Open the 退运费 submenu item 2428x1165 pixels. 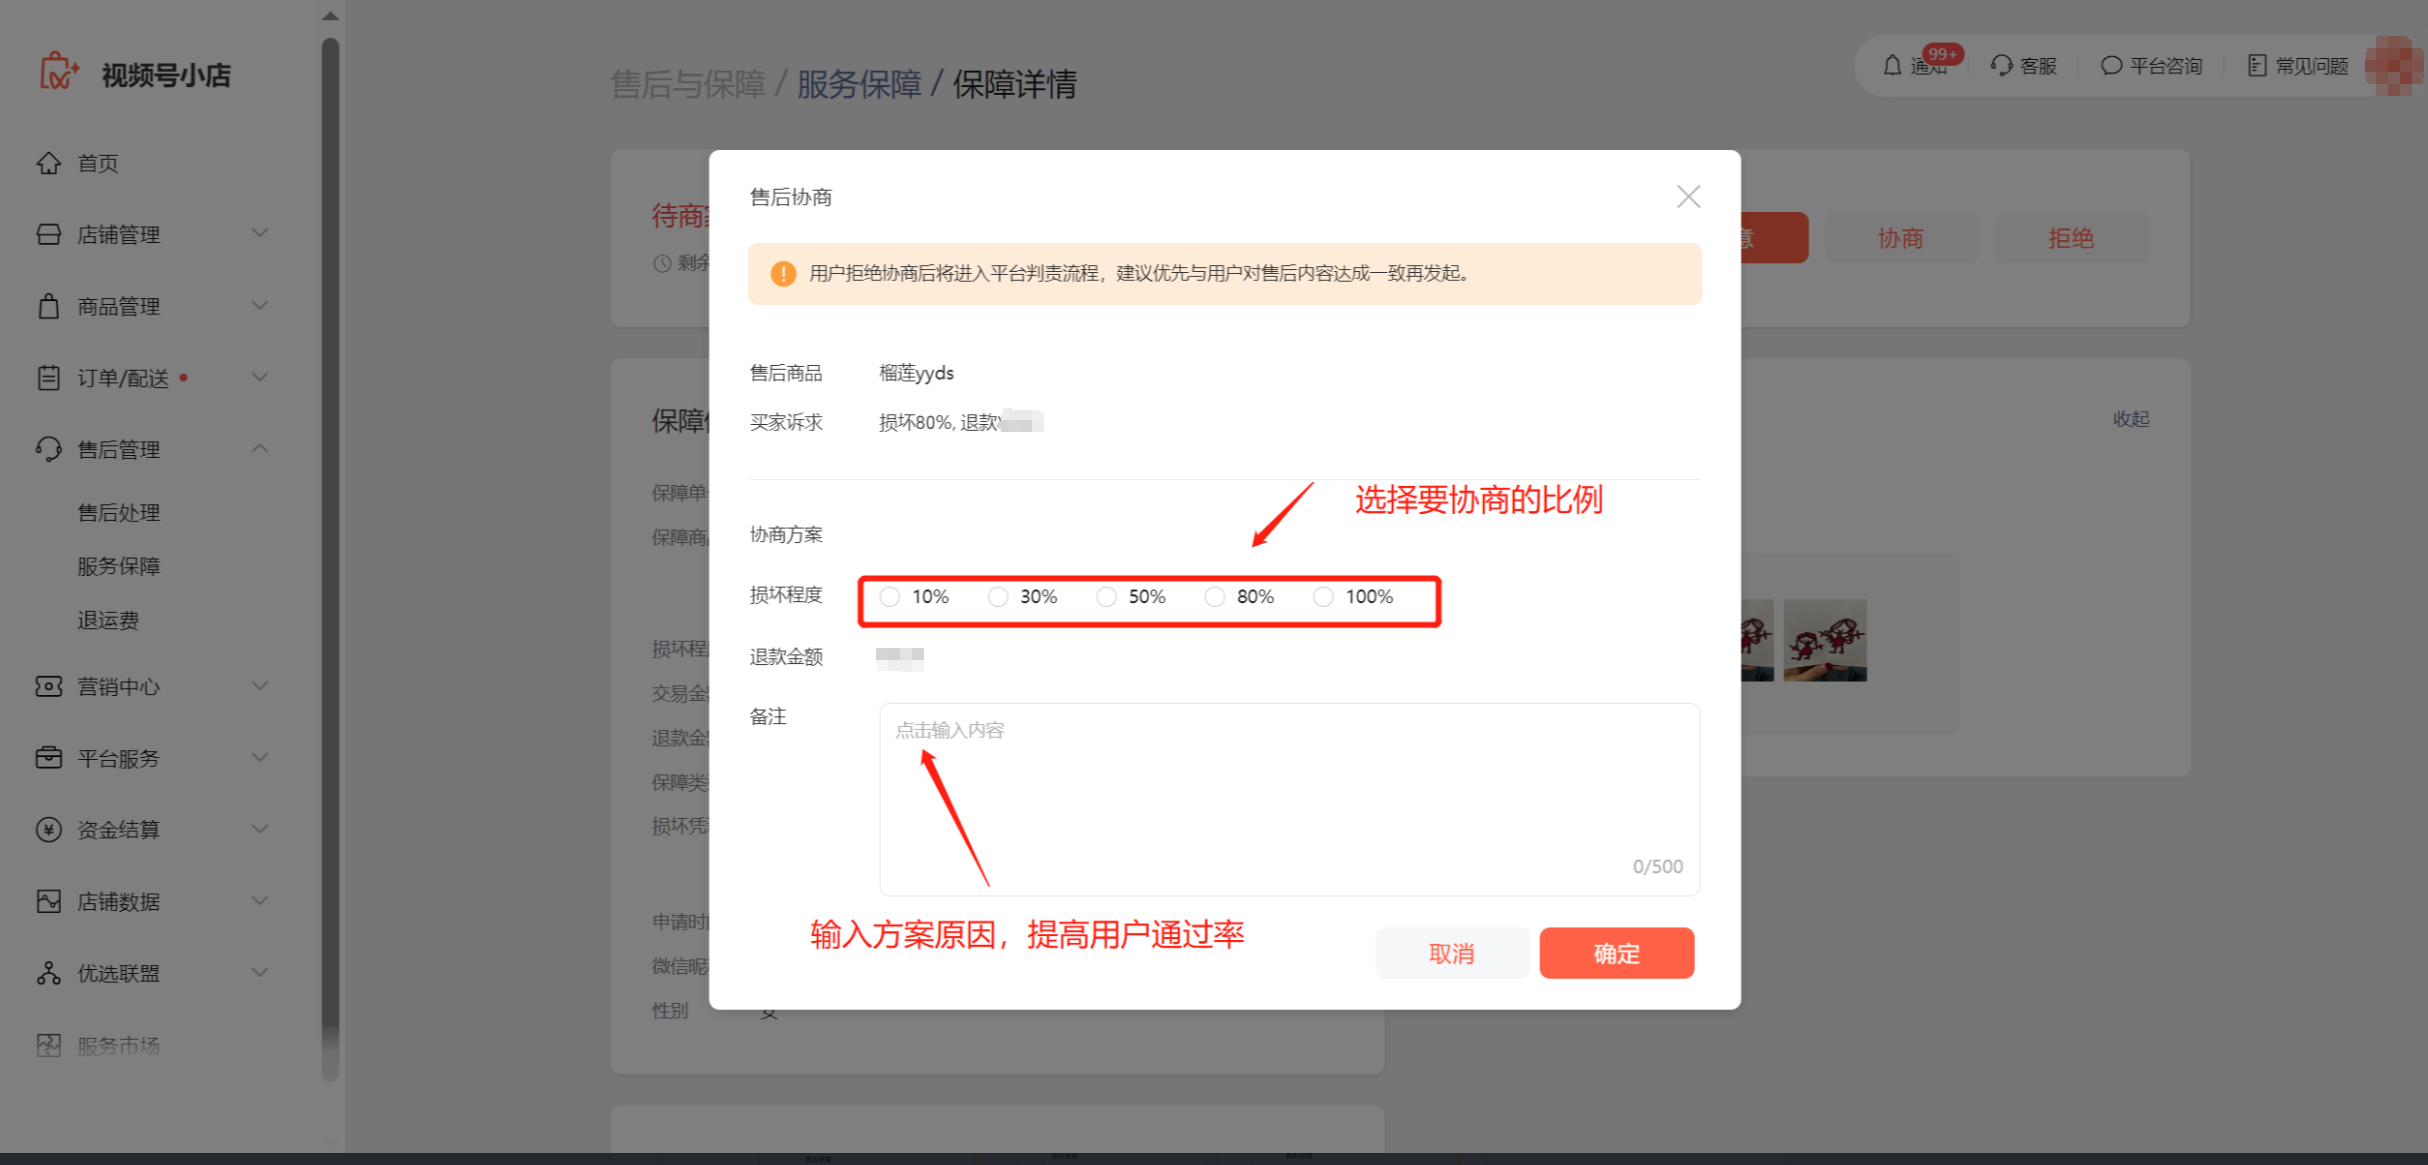pos(108,620)
